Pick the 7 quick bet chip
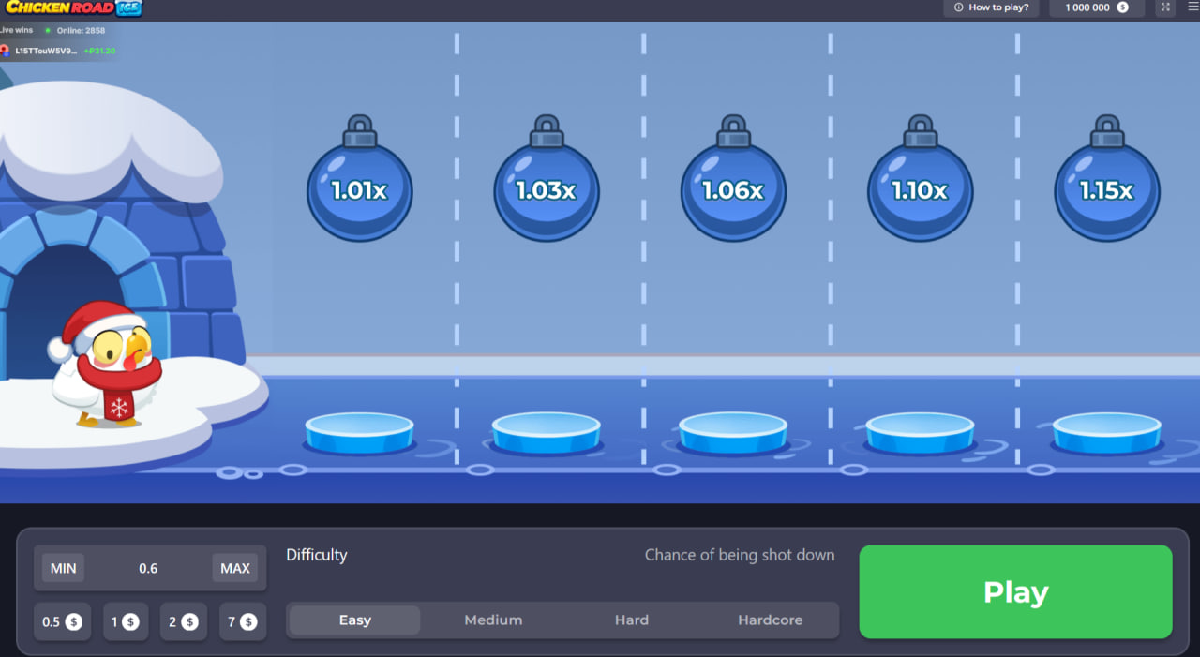Image resolution: width=1200 pixels, height=657 pixels. tap(242, 622)
